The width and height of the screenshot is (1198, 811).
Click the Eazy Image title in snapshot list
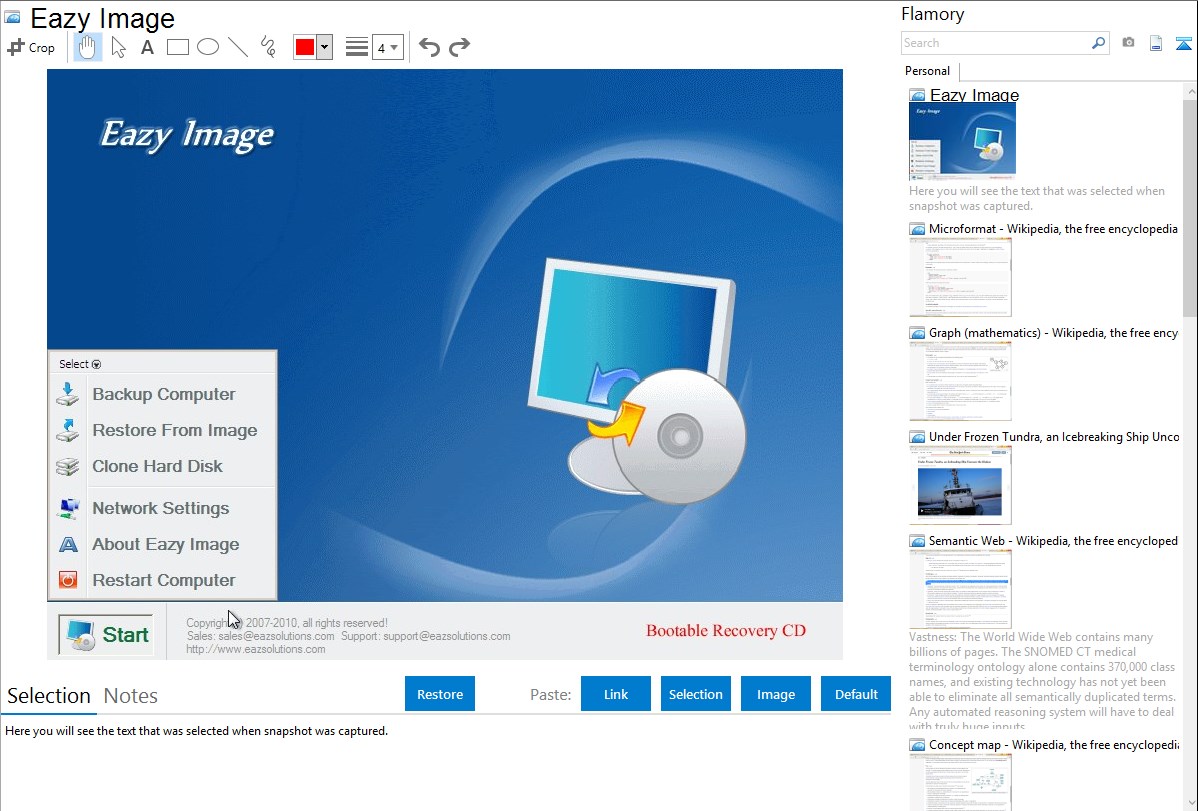pos(974,96)
